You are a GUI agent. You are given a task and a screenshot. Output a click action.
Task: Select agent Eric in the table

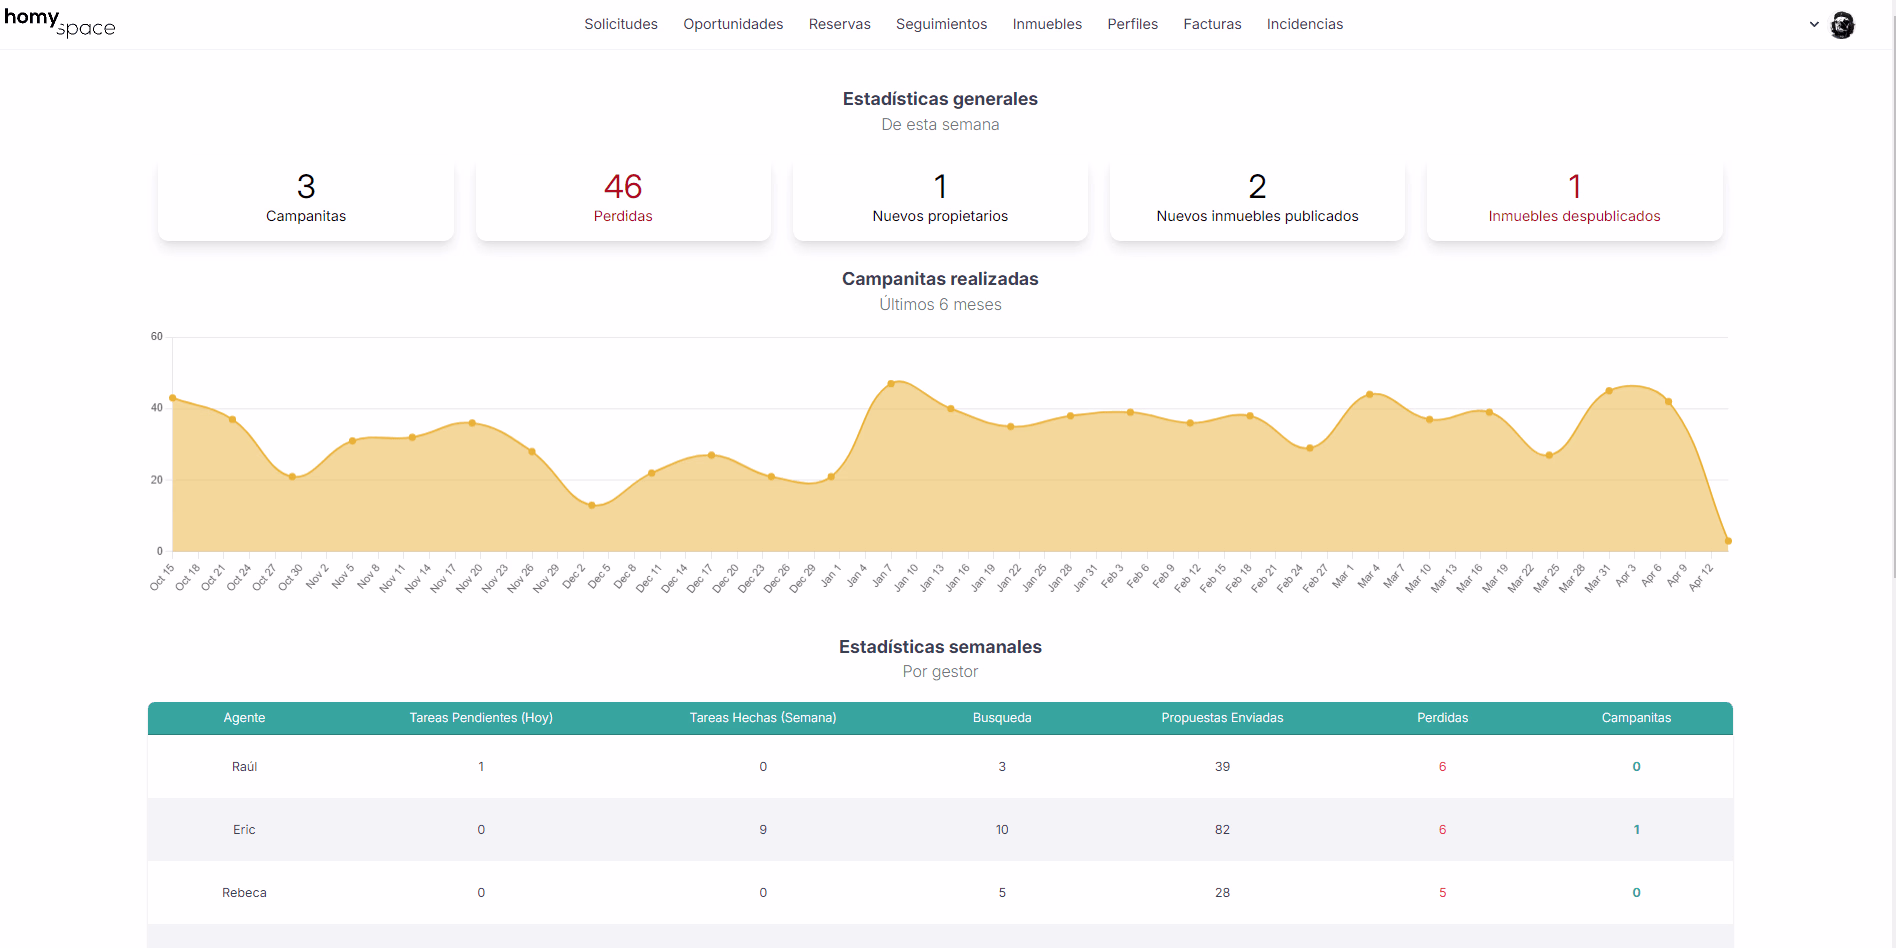pyautogui.click(x=244, y=830)
